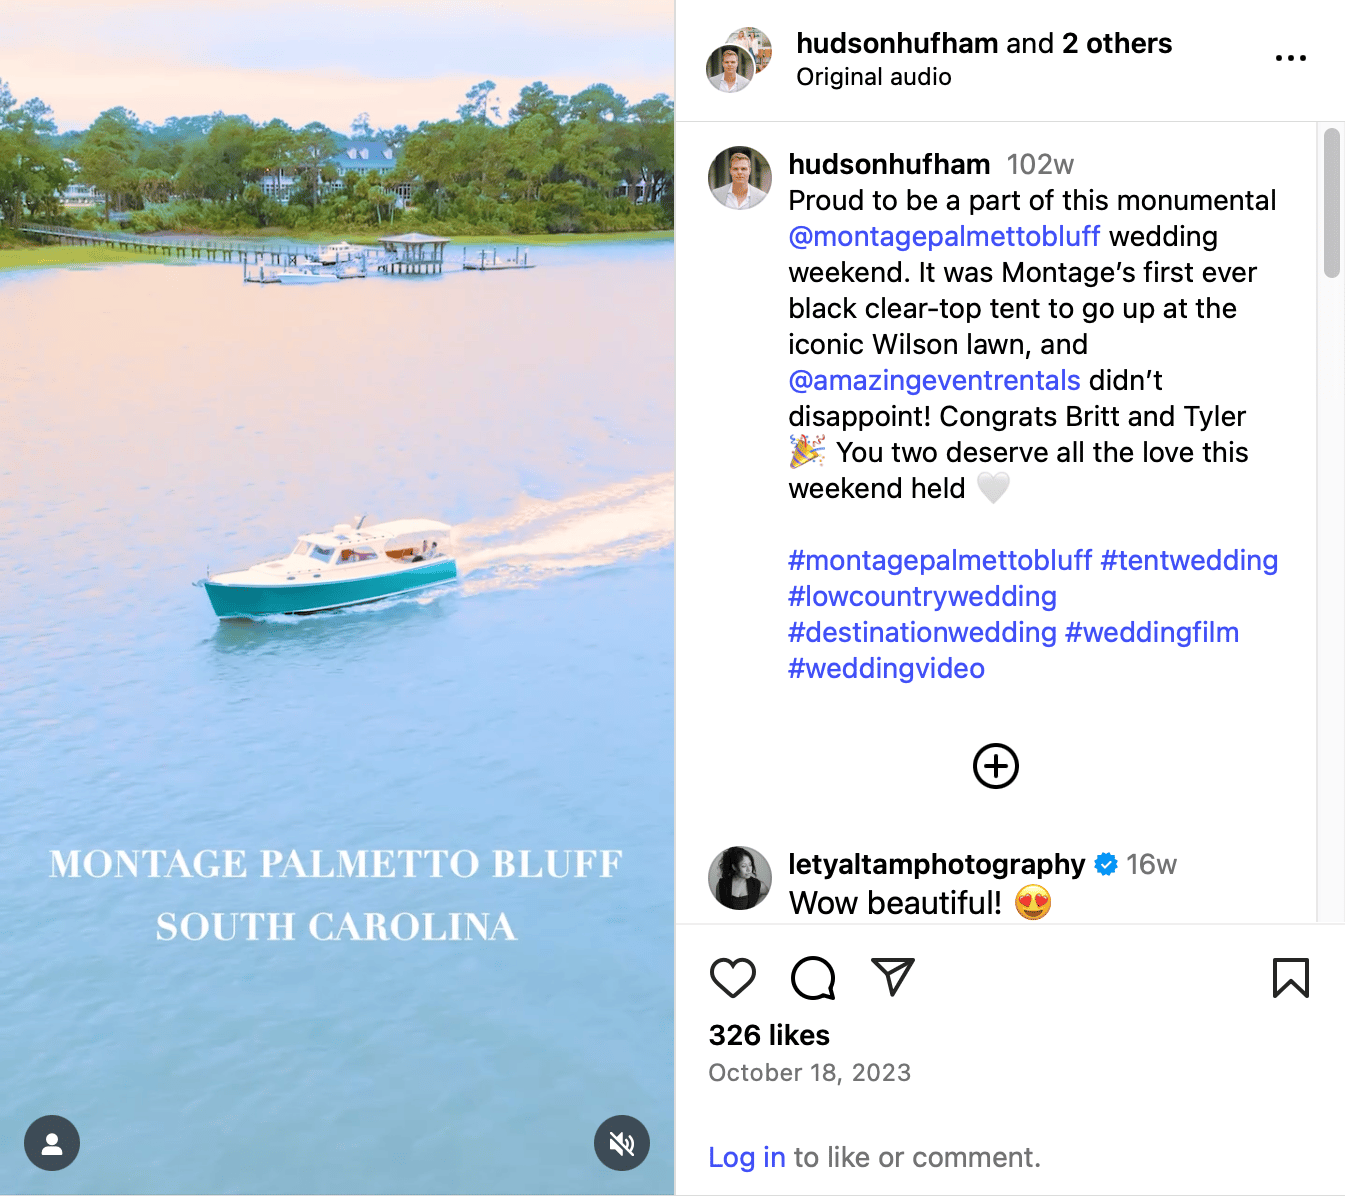Click the comments panel scrollbar
Screen dimensions: 1345x1196
(1331, 202)
